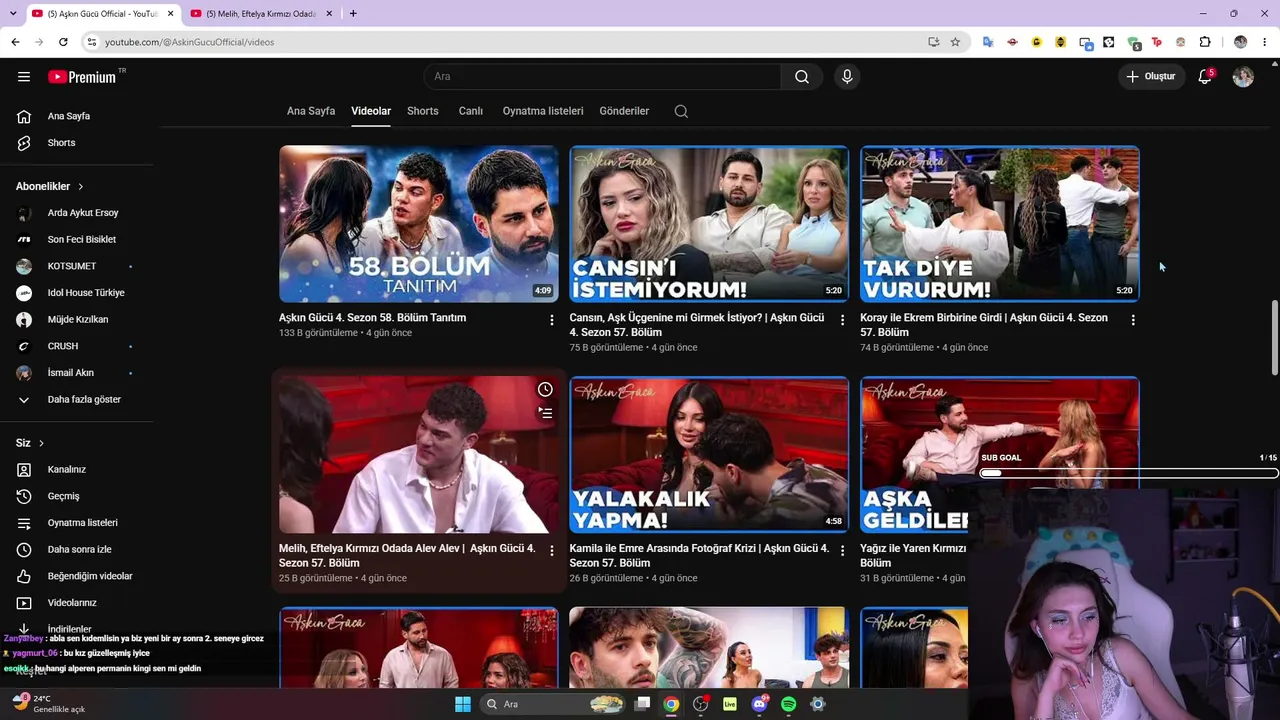Click the Chrome address bar URL
Screen dimensions: 1280x720
[189, 42]
